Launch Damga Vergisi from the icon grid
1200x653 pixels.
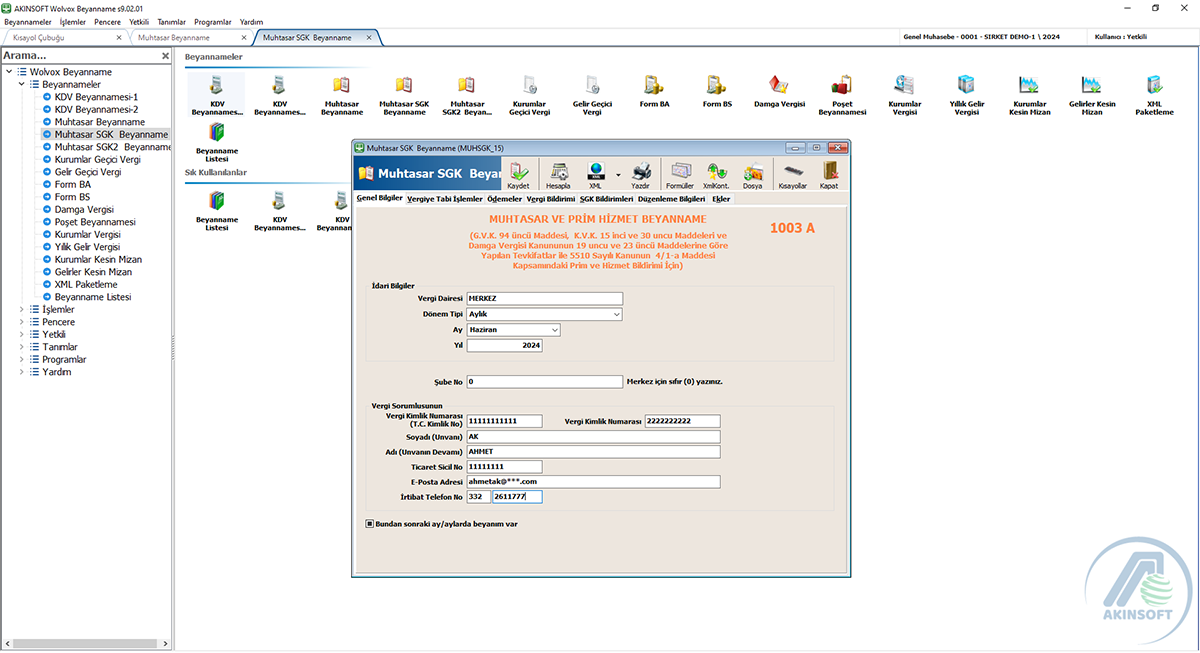click(779, 90)
